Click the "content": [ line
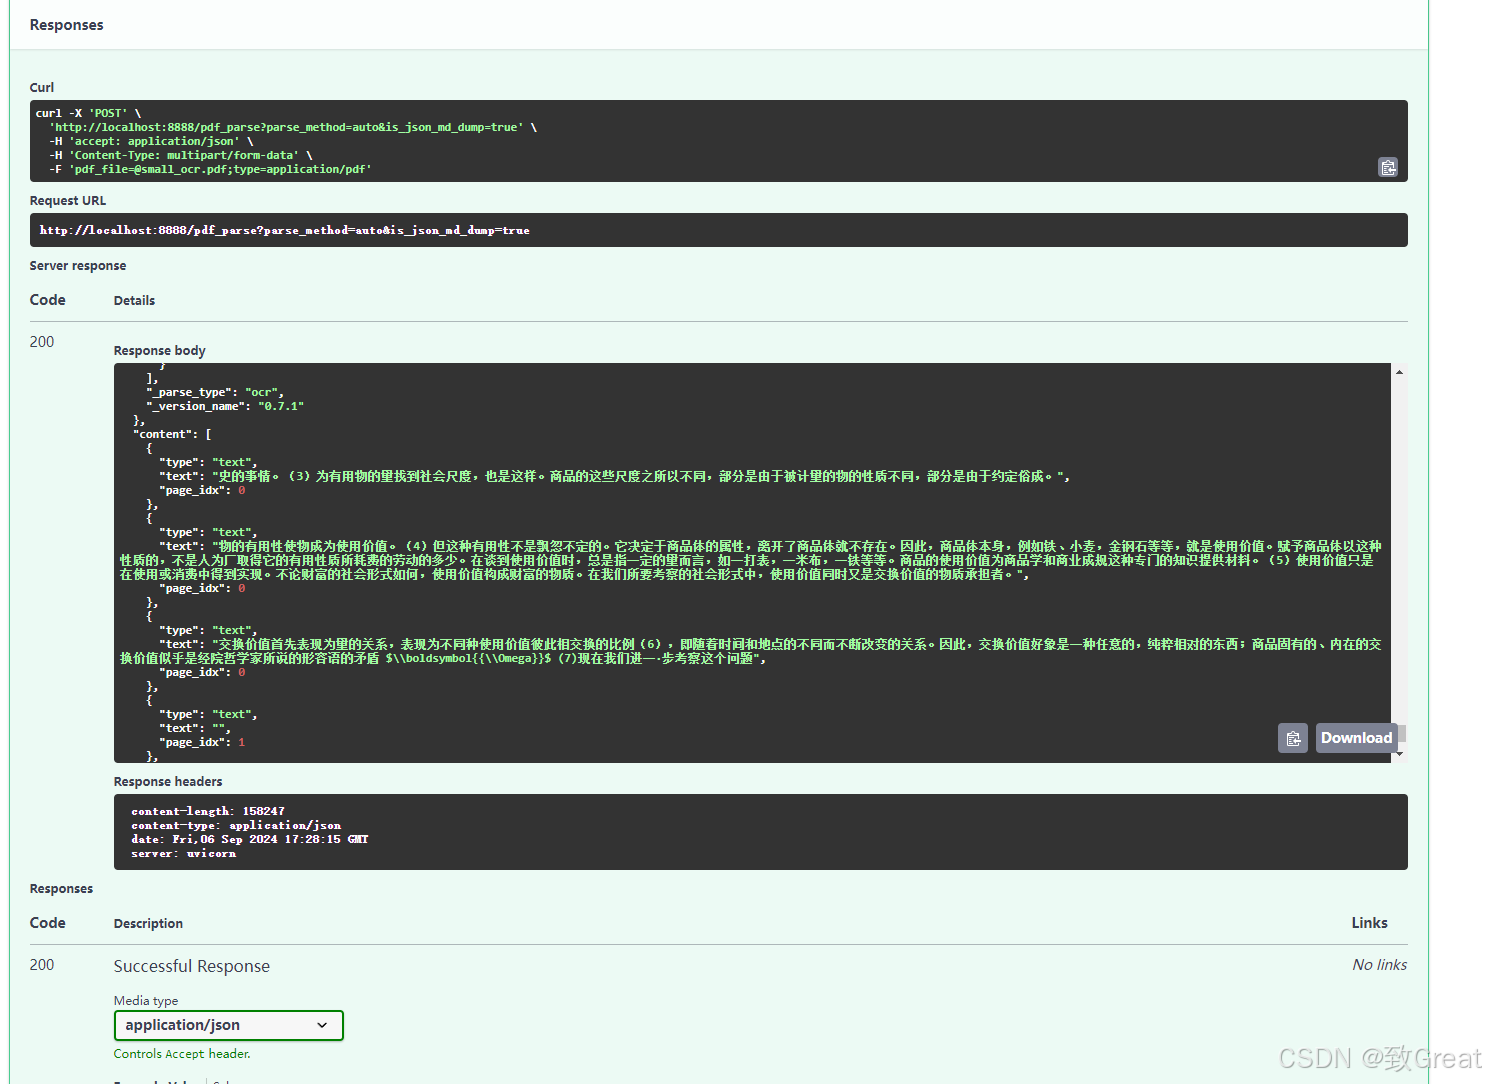This screenshot has width=1486, height=1084. click(172, 434)
